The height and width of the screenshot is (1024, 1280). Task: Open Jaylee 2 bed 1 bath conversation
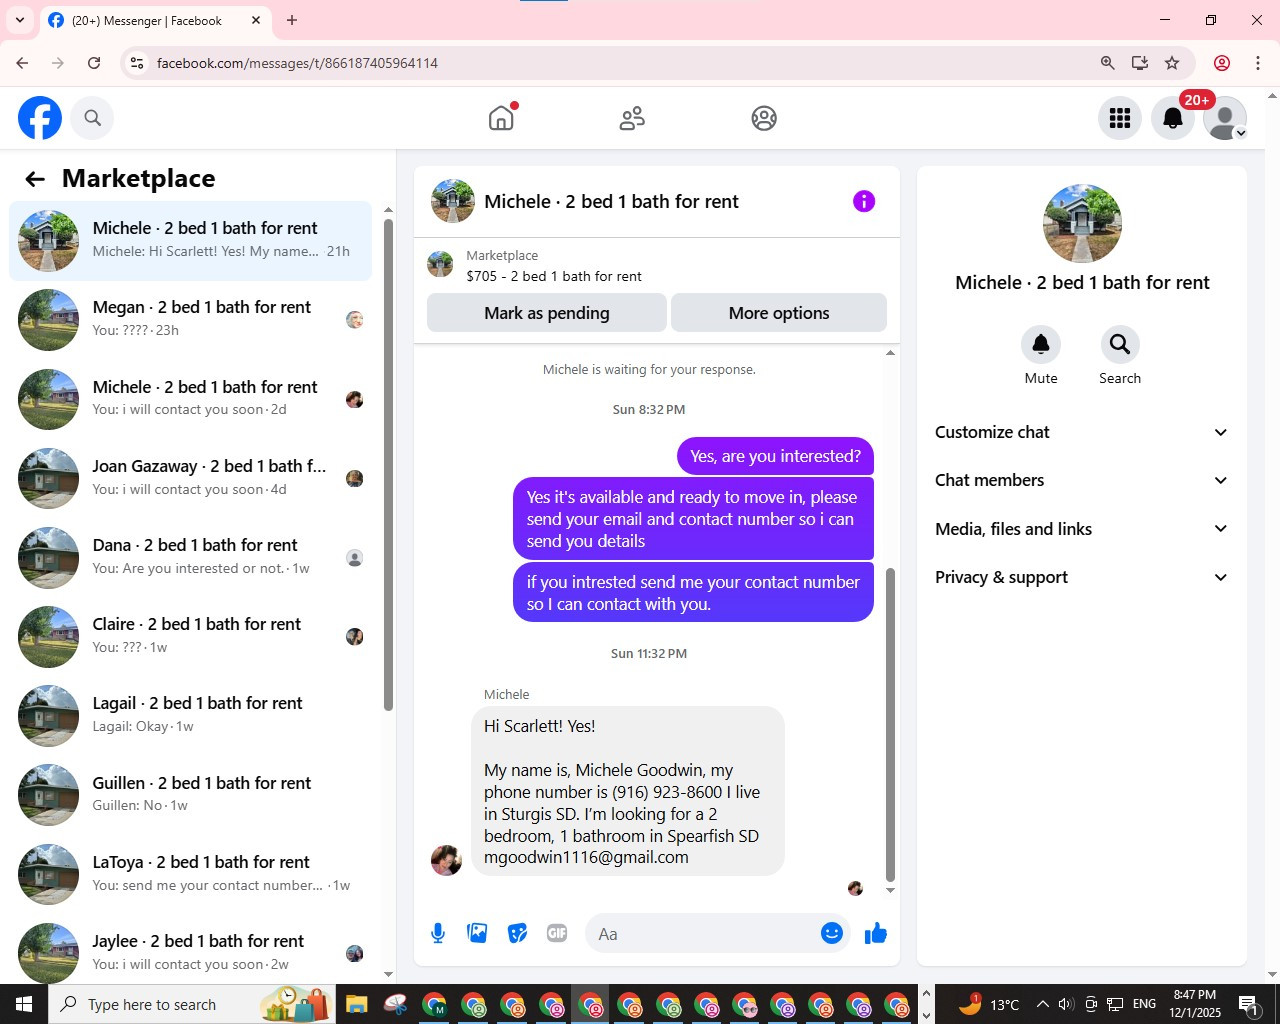point(190,953)
